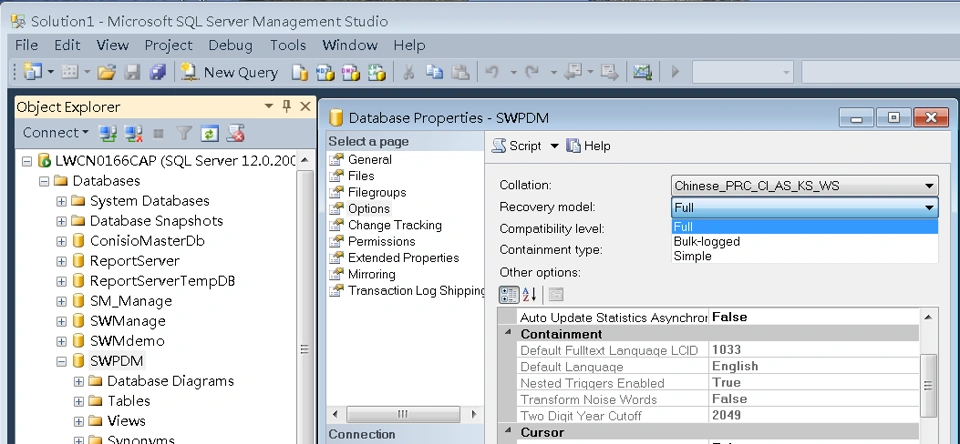
Task: Open the Collation combo box
Action: coord(804,186)
